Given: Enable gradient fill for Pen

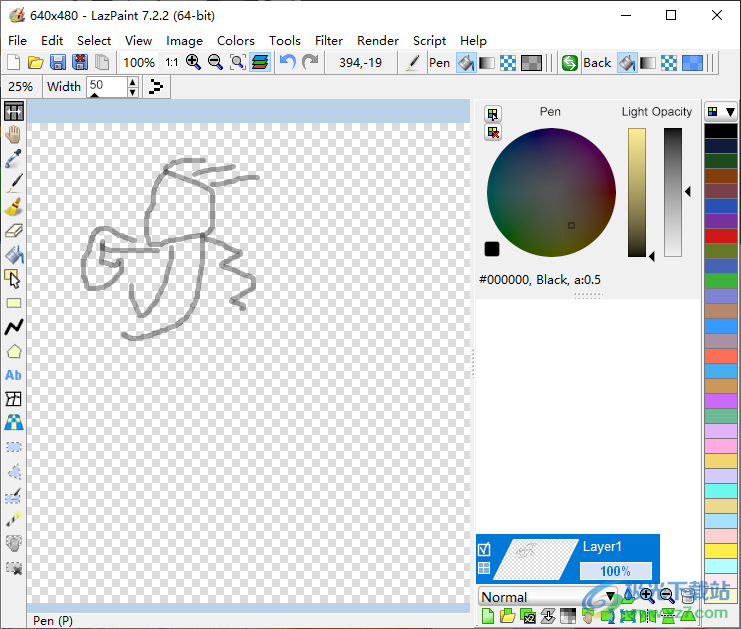Looking at the screenshot, I should pos(487,63).
